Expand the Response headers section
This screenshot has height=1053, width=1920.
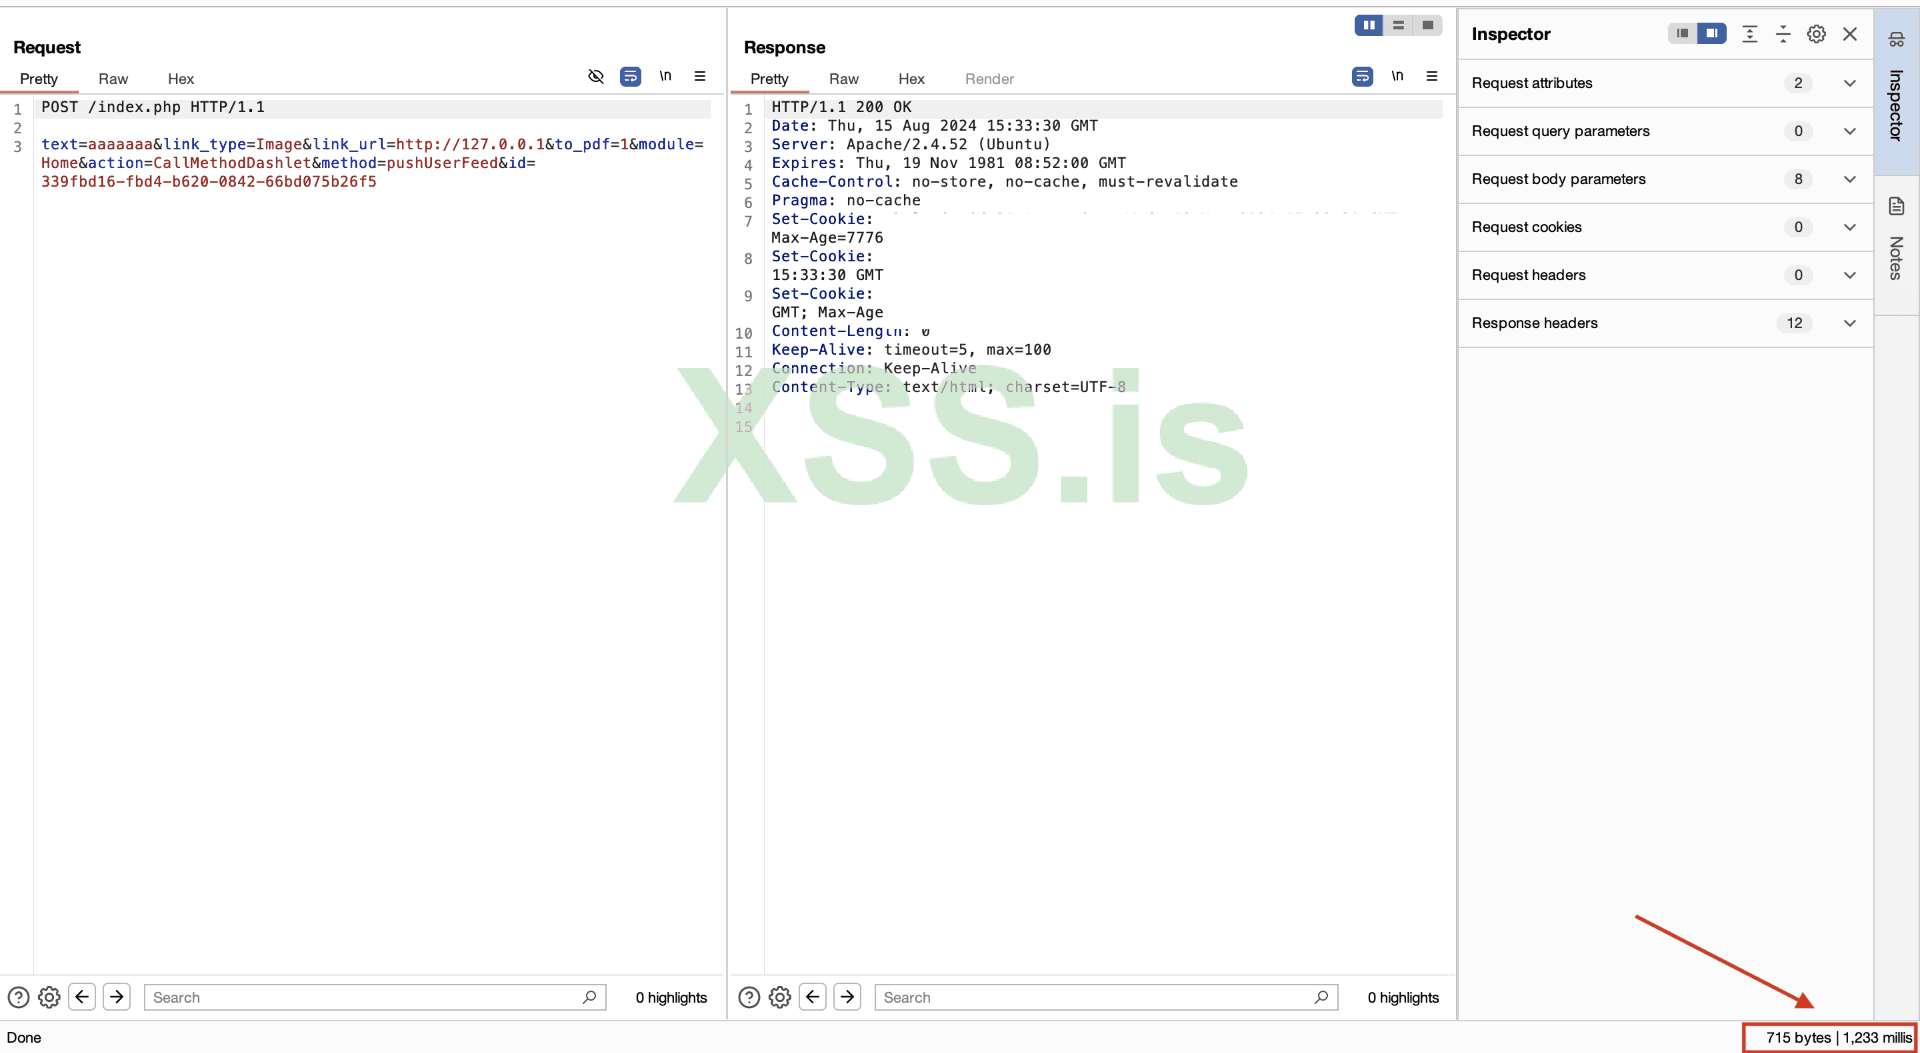(x=1850, y=323)
